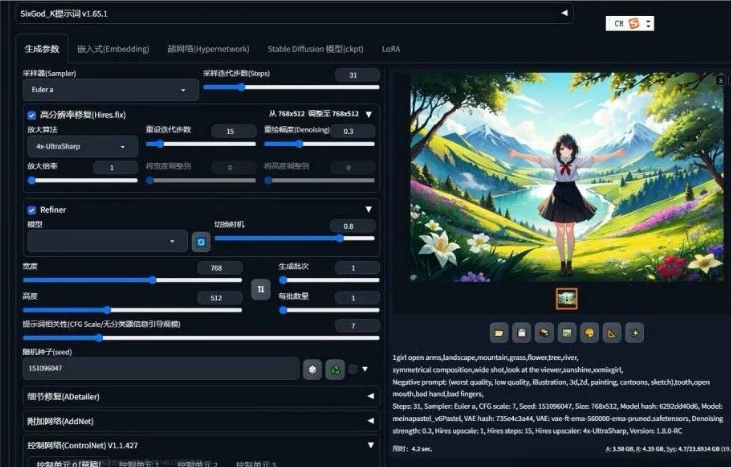Click the '4.2 sec.' elapsed time text
The height and width of the screenshot is (467, 731).
(x=422, y=449)
